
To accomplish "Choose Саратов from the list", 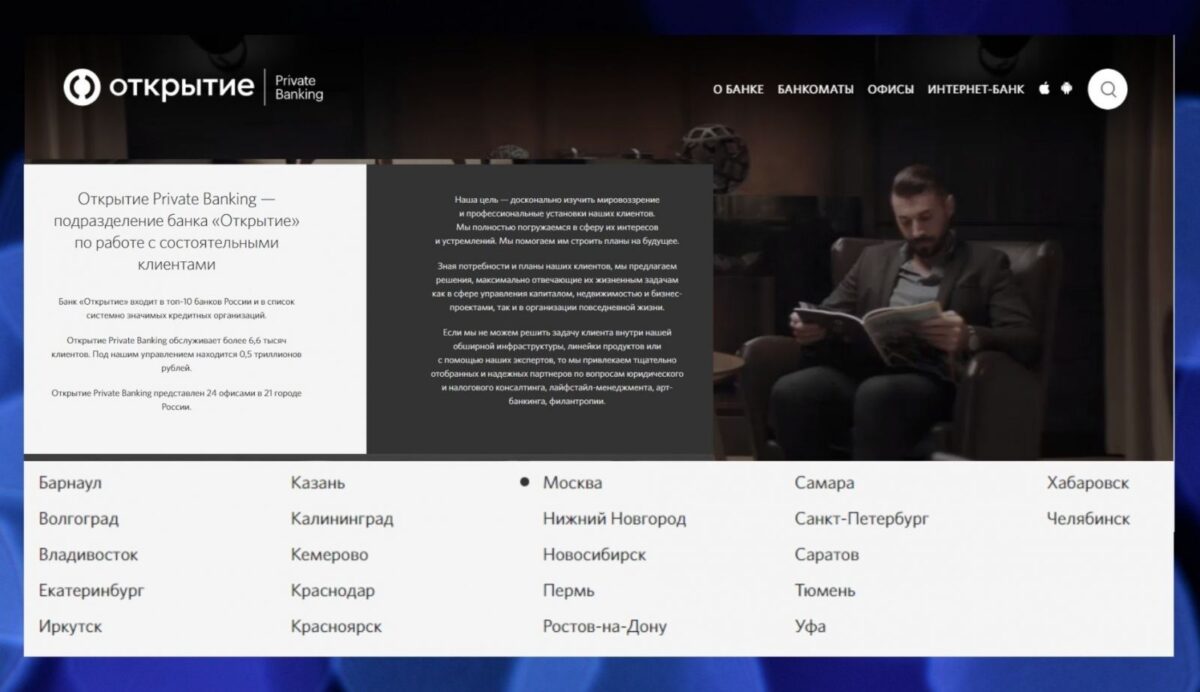I will pos(826,555).
